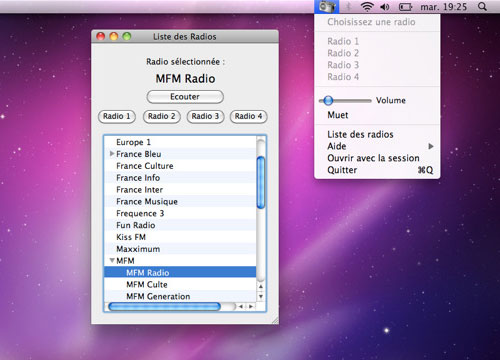
Task: Select Quitter from the menu
Action: click(377, 170)
